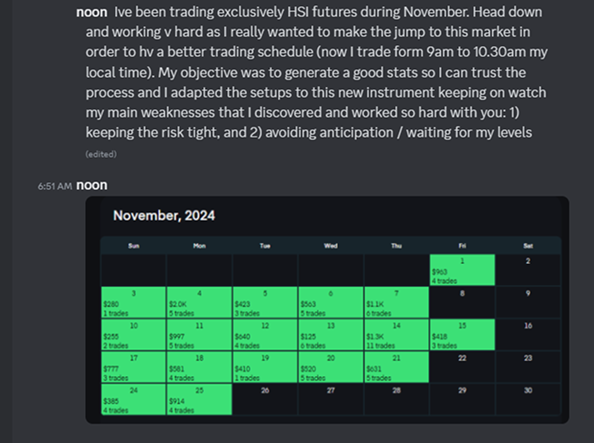The height and width of the screenshot is (443, 594).
Task: Open the November 2024 calendar image attachment
Action: (327, 310)
